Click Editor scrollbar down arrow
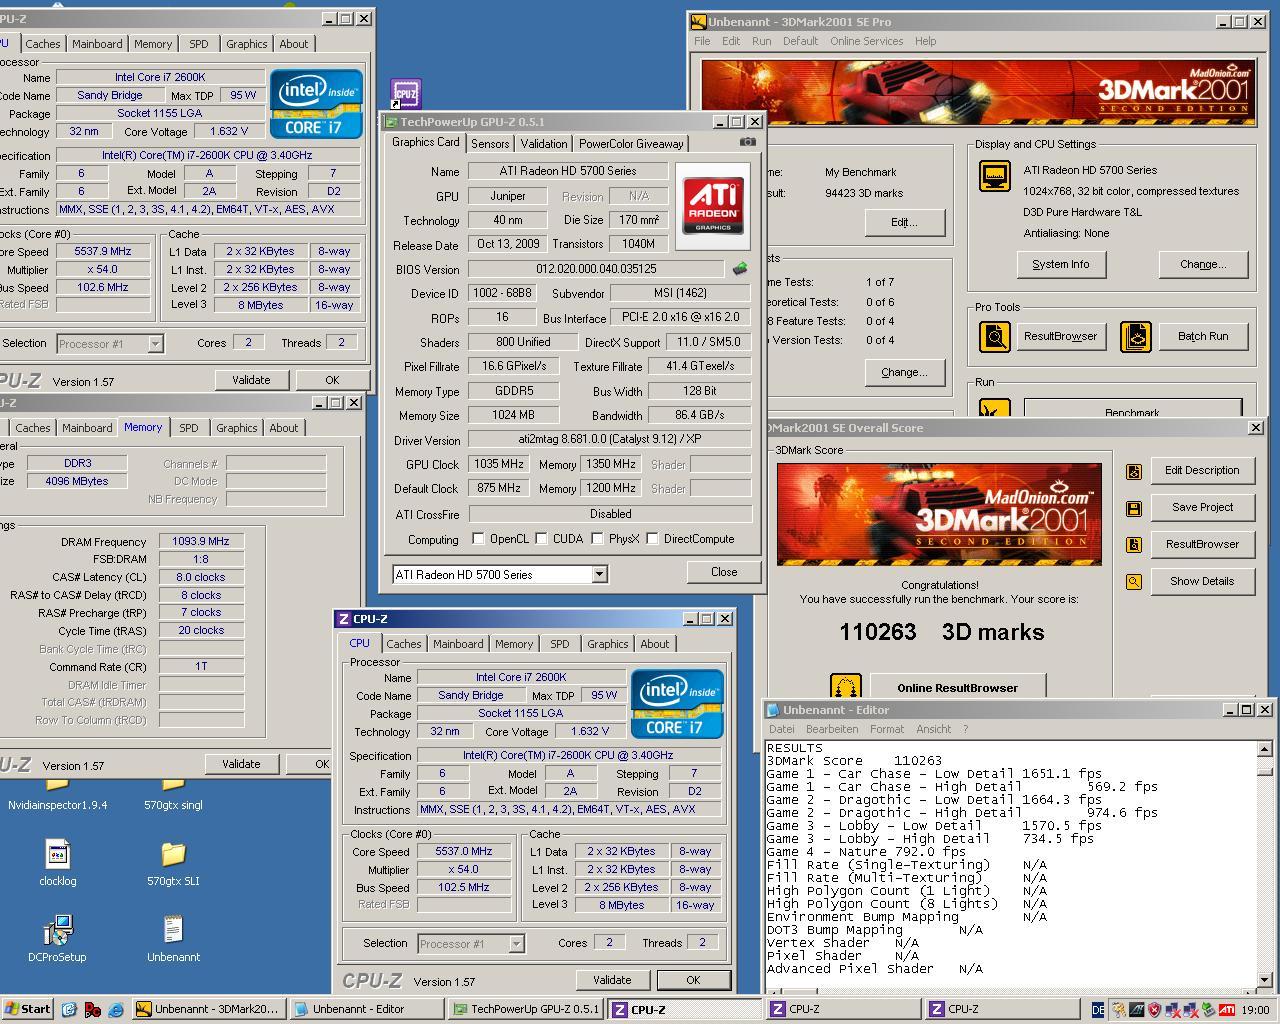This screenshot has height=1024, width=1280. coord(1264,980)
